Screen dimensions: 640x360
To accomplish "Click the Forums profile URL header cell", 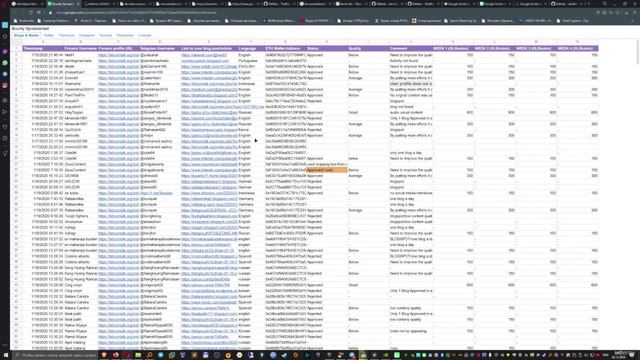I will [118, 48].
